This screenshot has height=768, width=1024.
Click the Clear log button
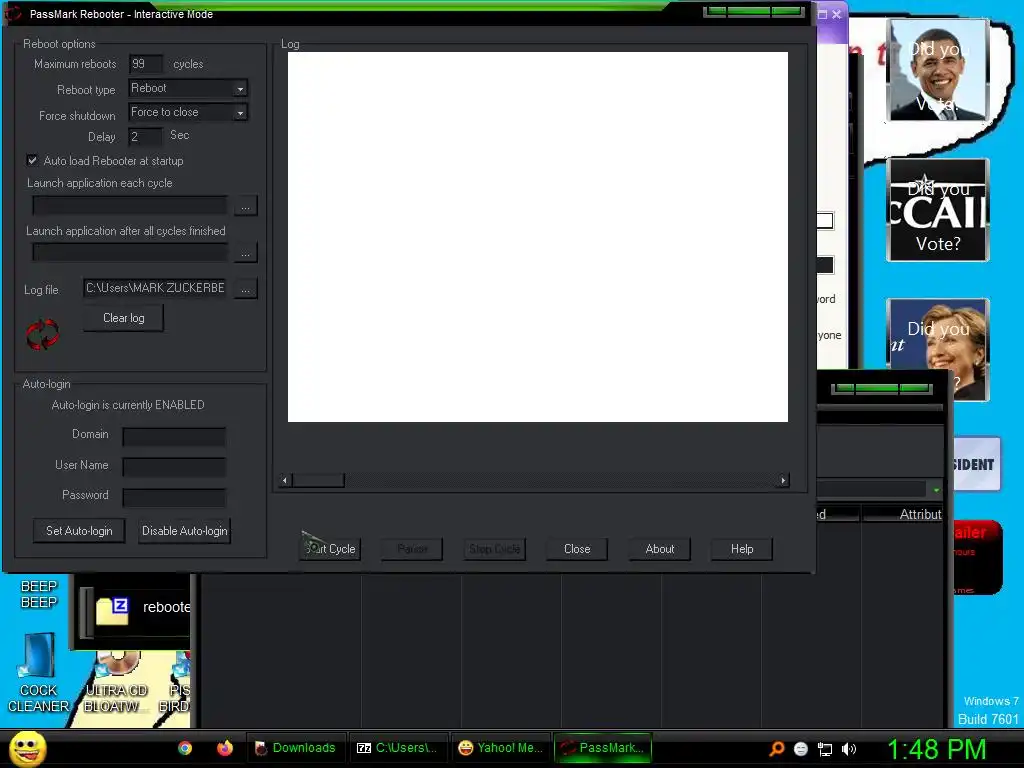click(x=123, y=318)
